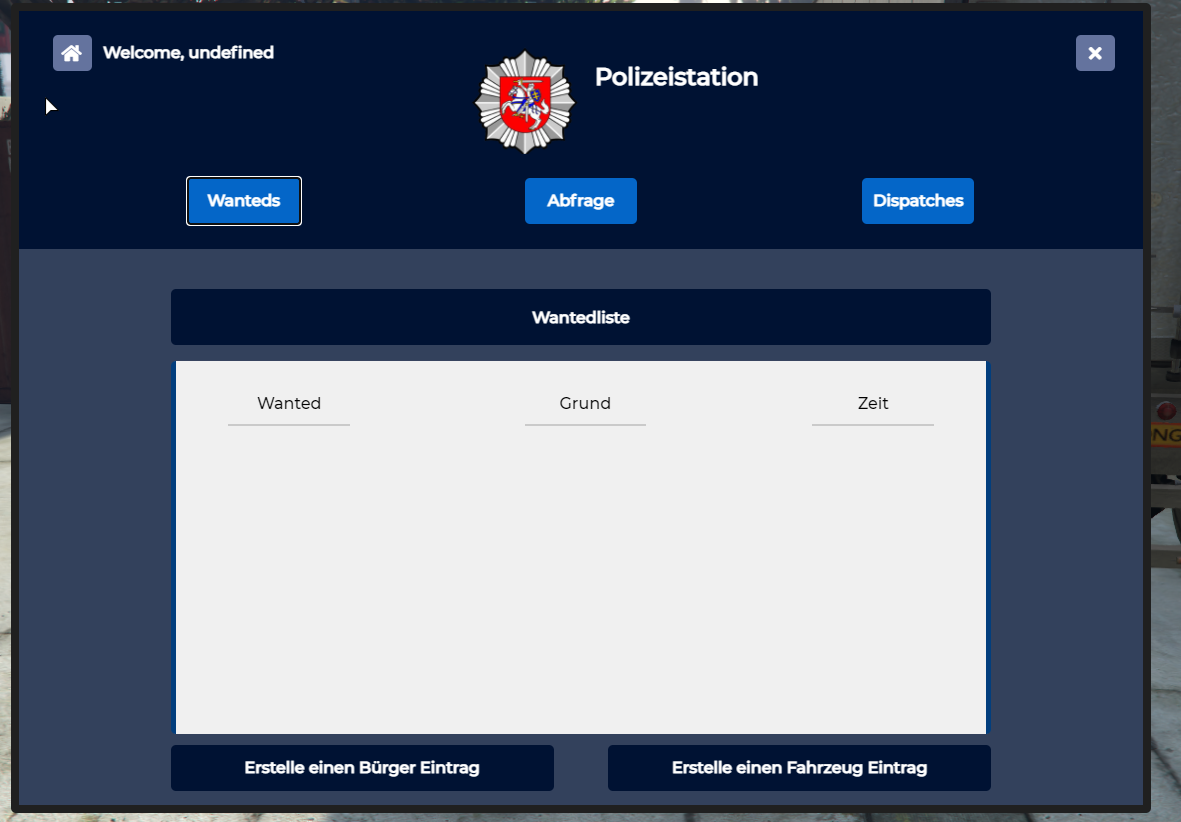The height and width of the screenshot is (822, 1181).
Task: Click the Zeit column header
Action: 873,403
